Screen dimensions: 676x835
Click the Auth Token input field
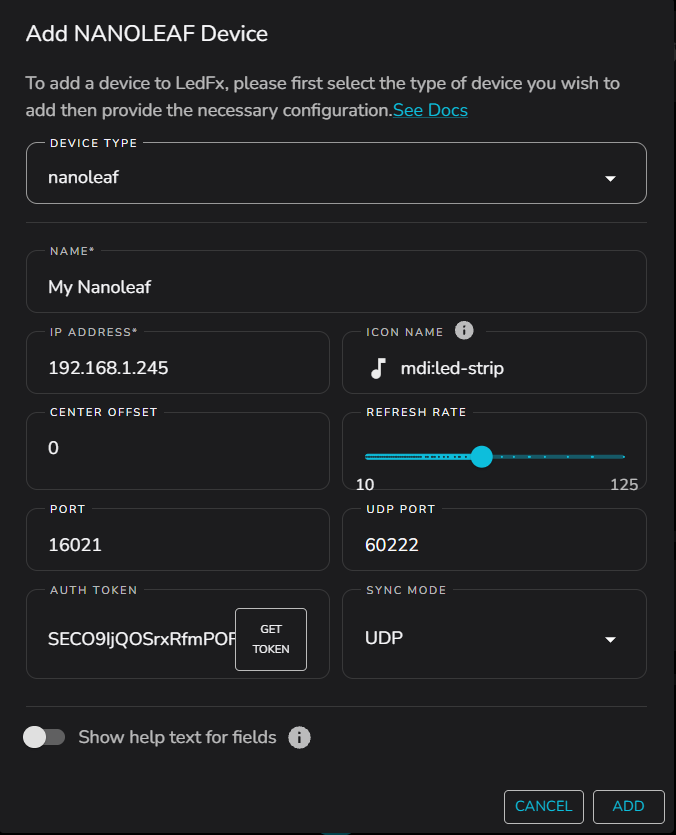tap(141, 639)
